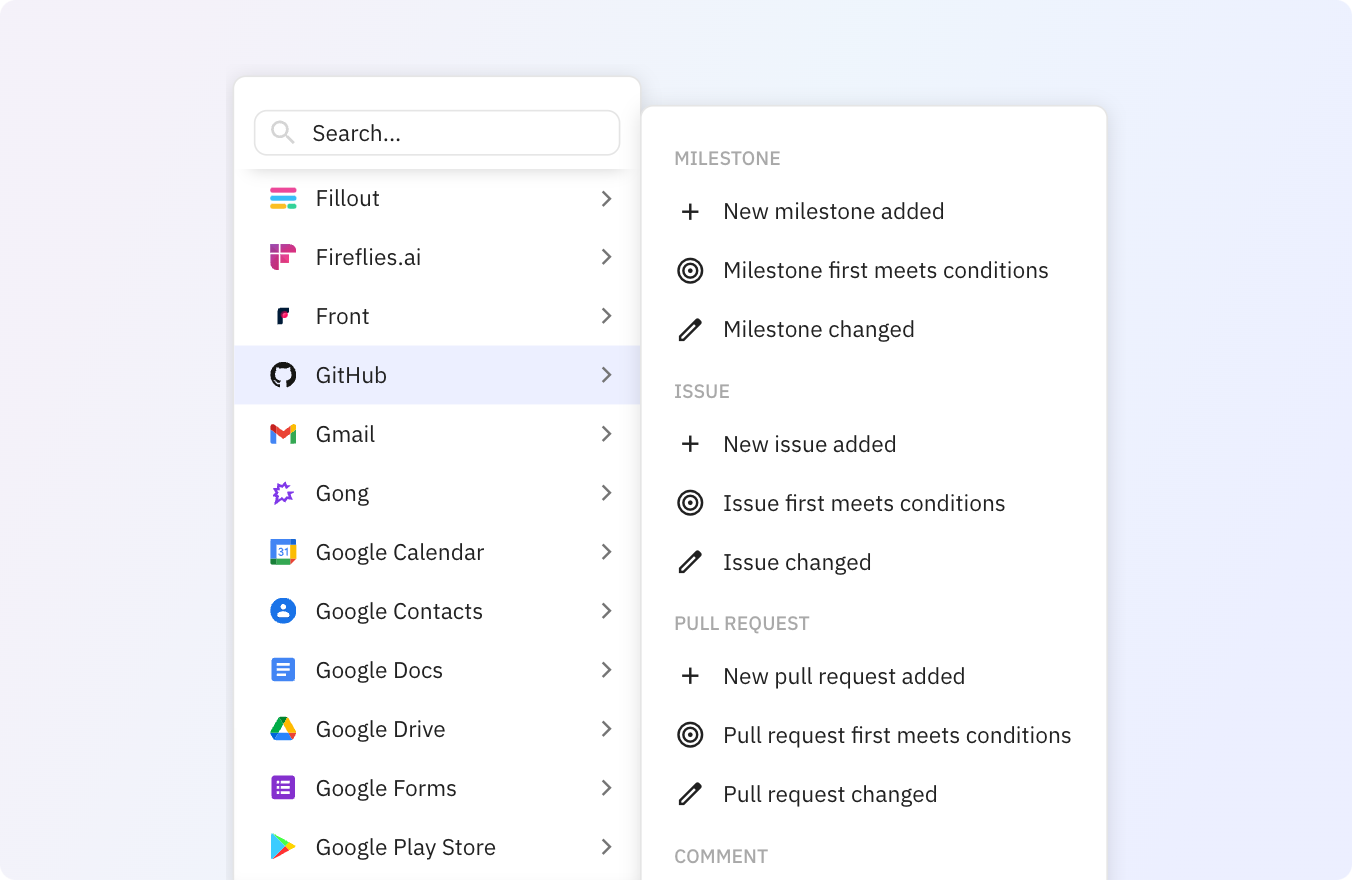Expand the Google Forms row chevron
Viewport: 1352px width, 880px height.
606,788
